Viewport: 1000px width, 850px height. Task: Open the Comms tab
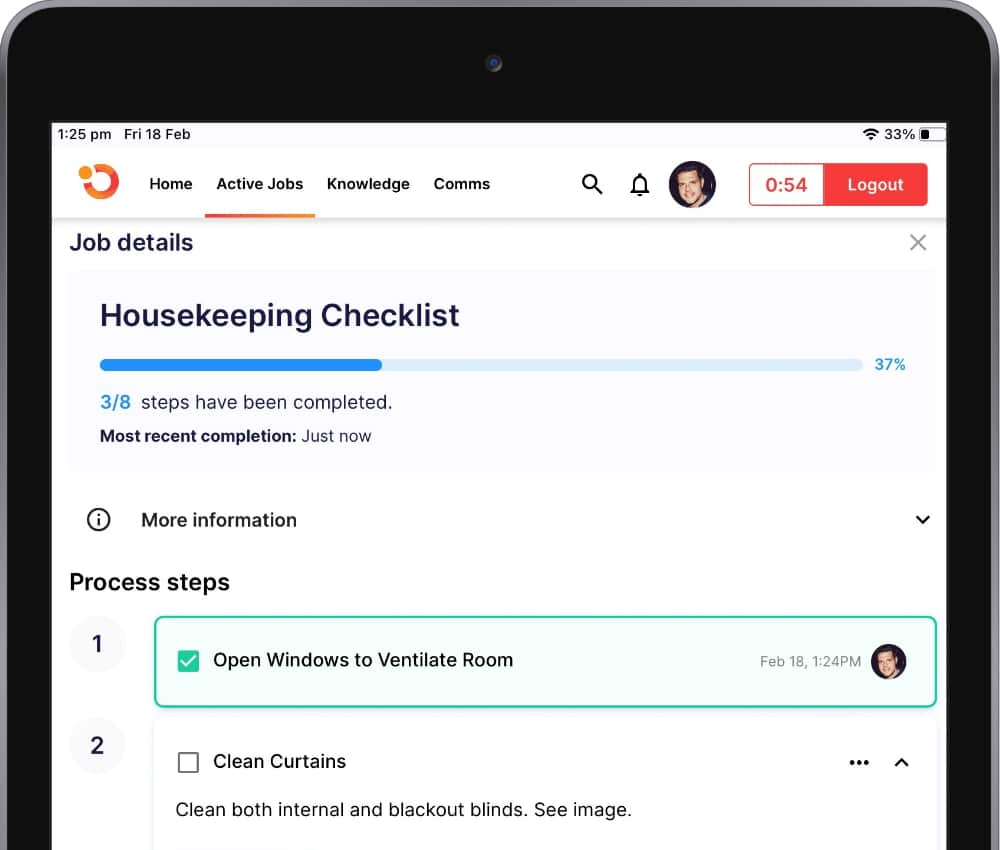click(x=461, y=184)
